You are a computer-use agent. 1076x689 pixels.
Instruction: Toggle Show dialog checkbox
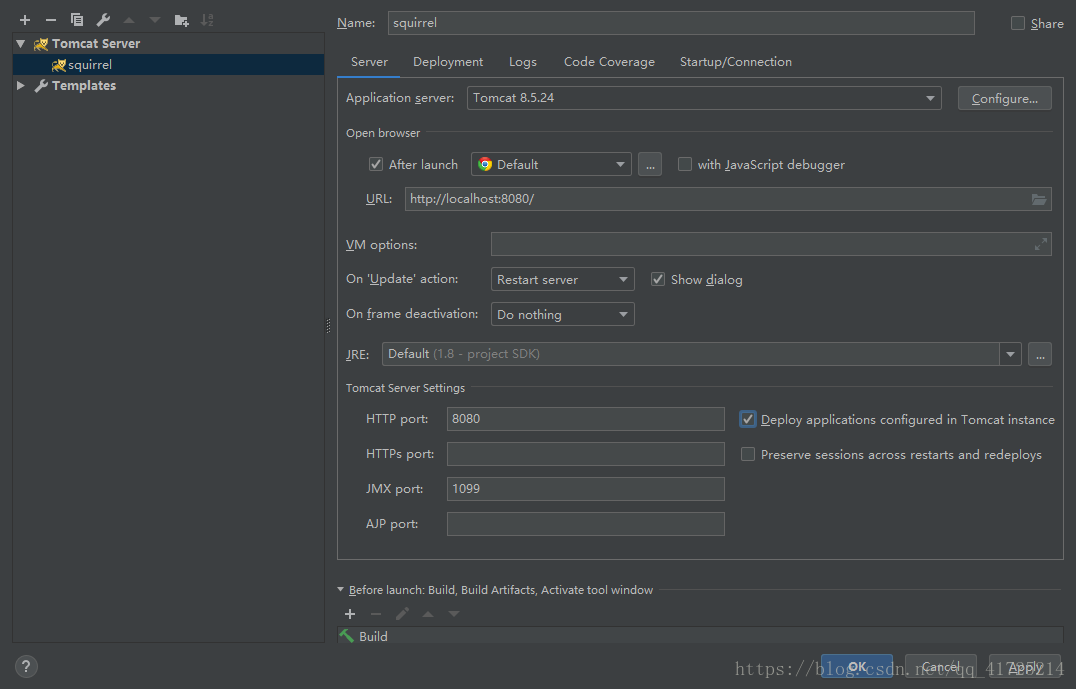tap(657, 279)
